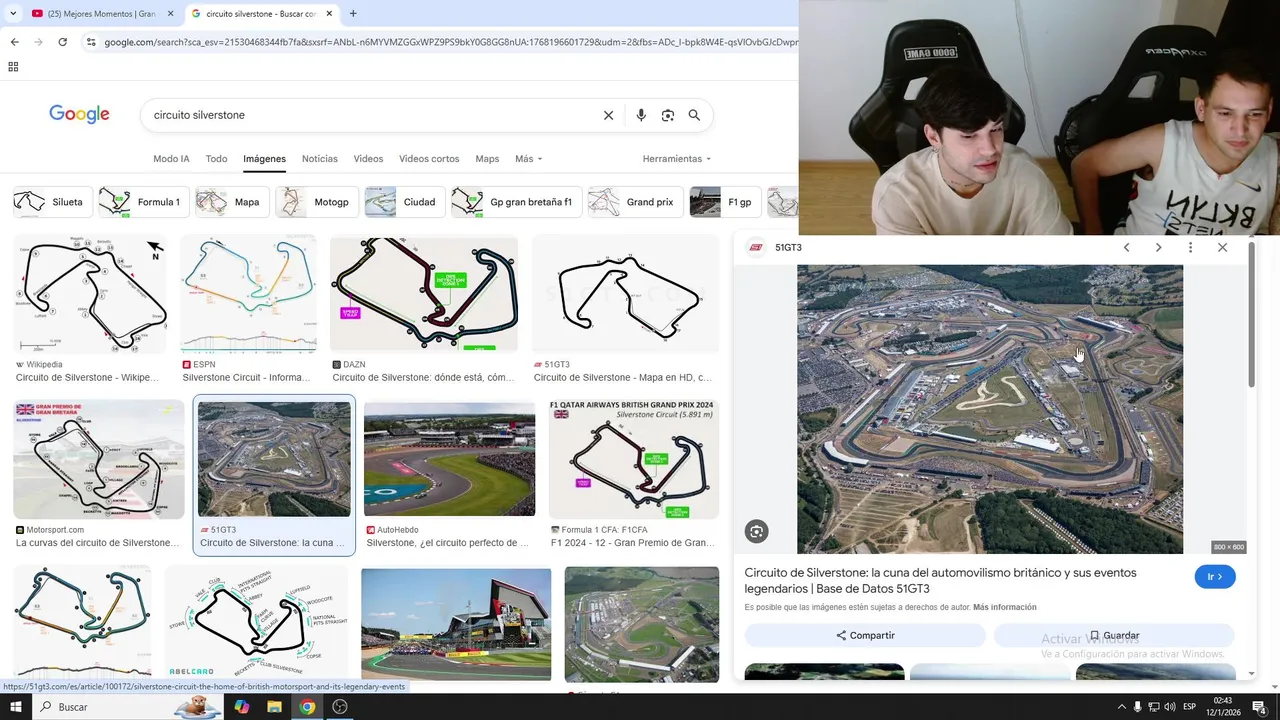
Task: Show next image in preview panel
Action: [1158, 248]
